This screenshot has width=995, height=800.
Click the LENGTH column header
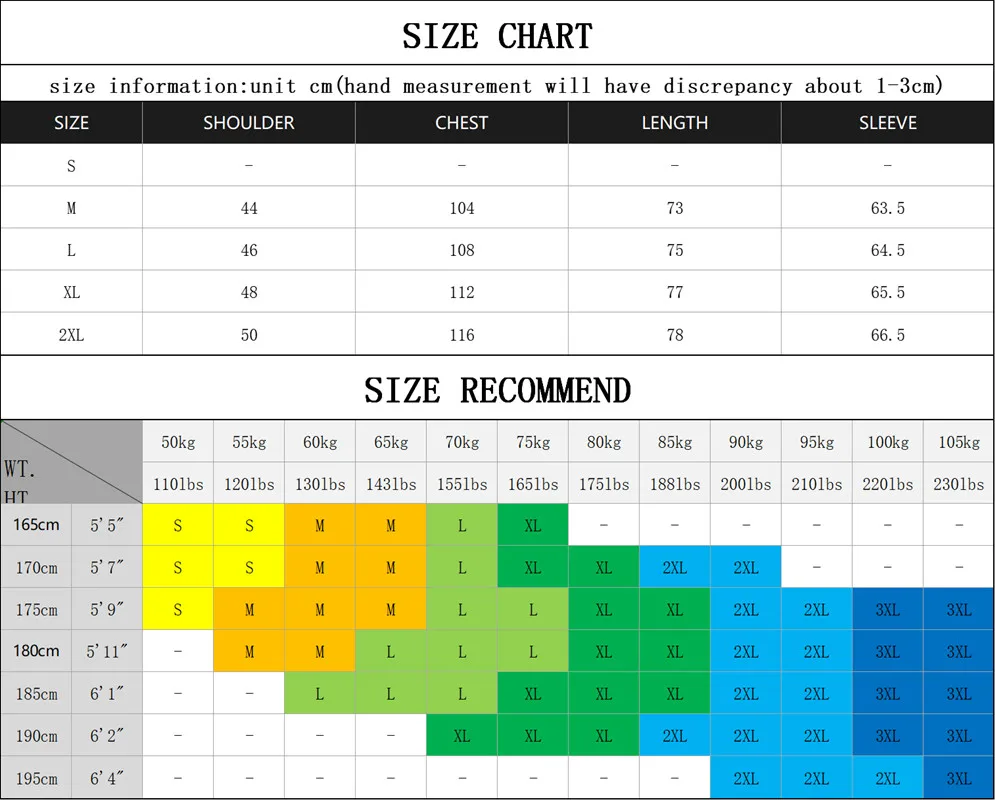(x=675, y=122)
